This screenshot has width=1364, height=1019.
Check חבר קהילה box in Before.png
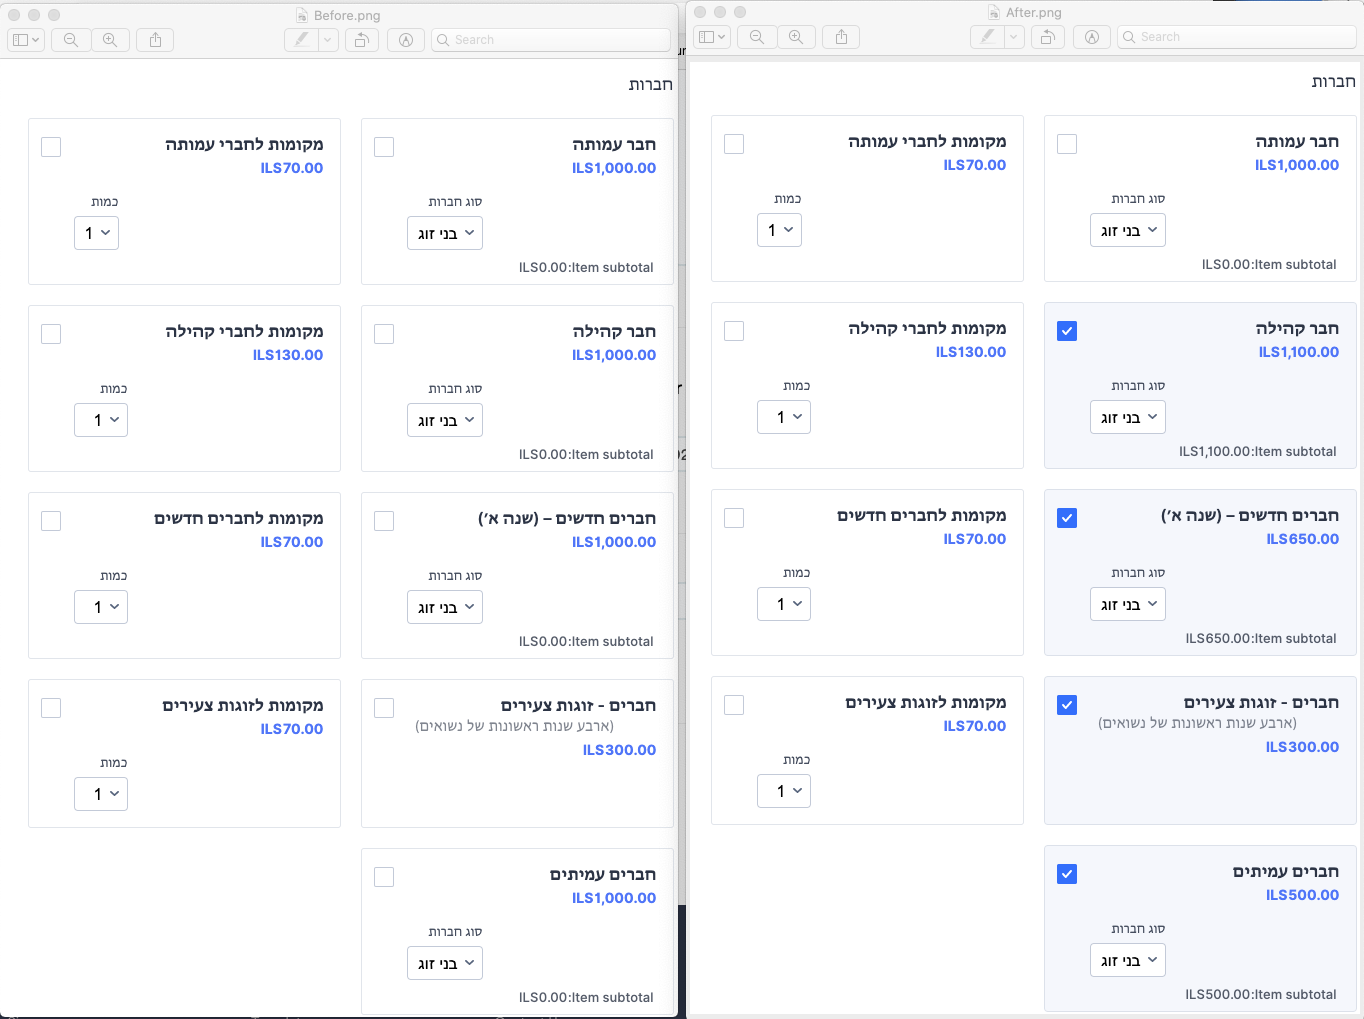[384, 334]
